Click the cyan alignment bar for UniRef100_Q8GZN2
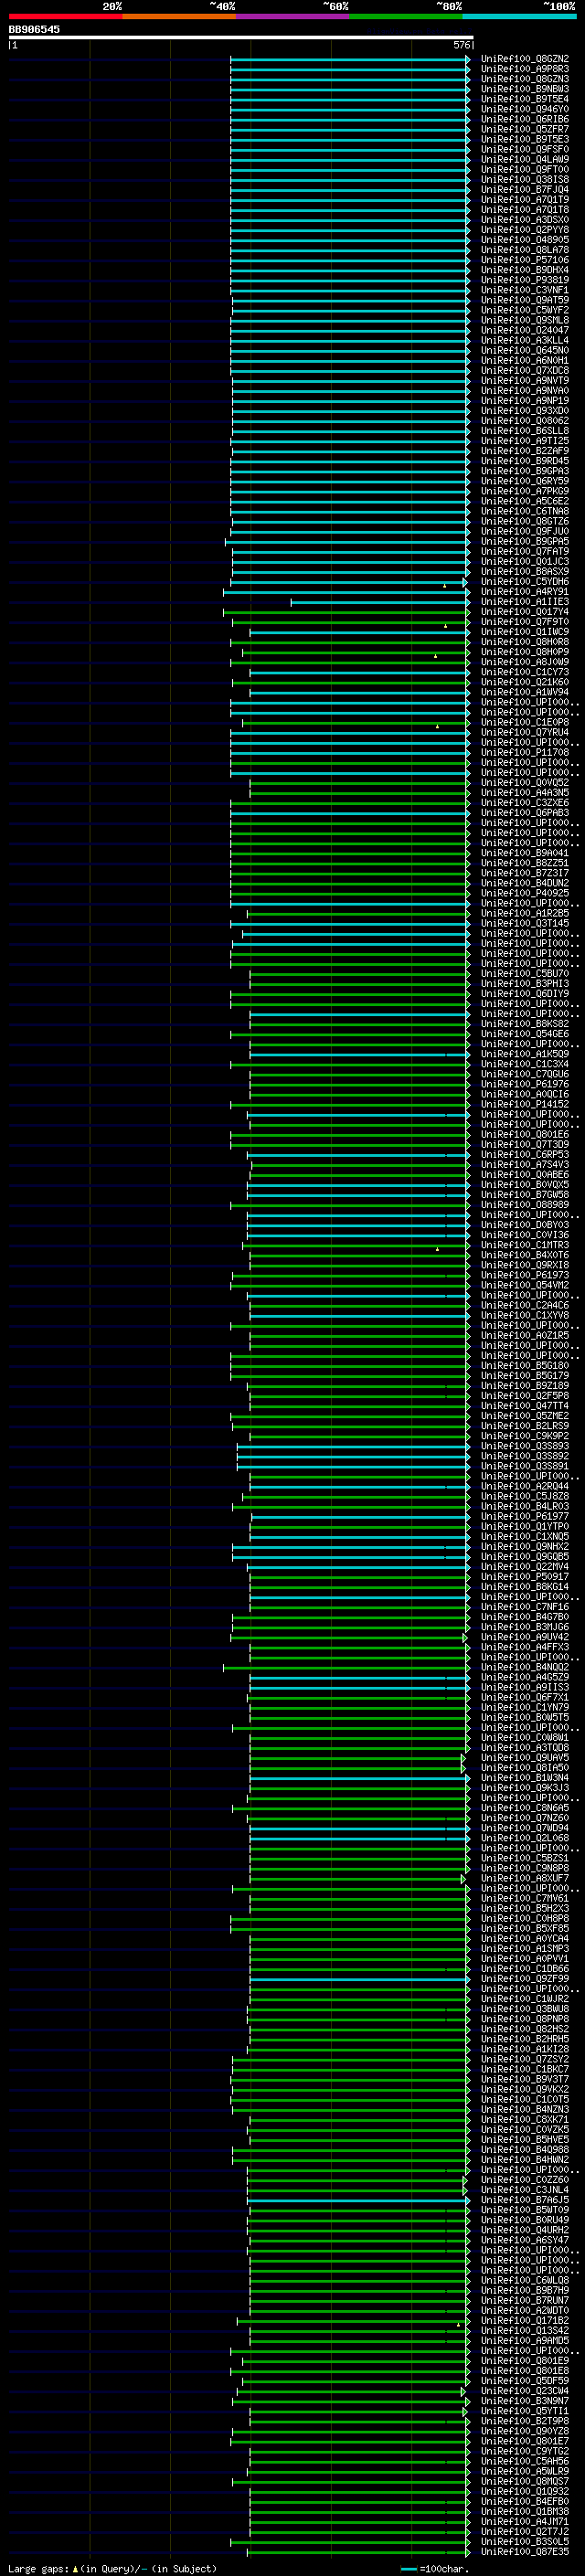585x2576 pixels. point(350,59)
